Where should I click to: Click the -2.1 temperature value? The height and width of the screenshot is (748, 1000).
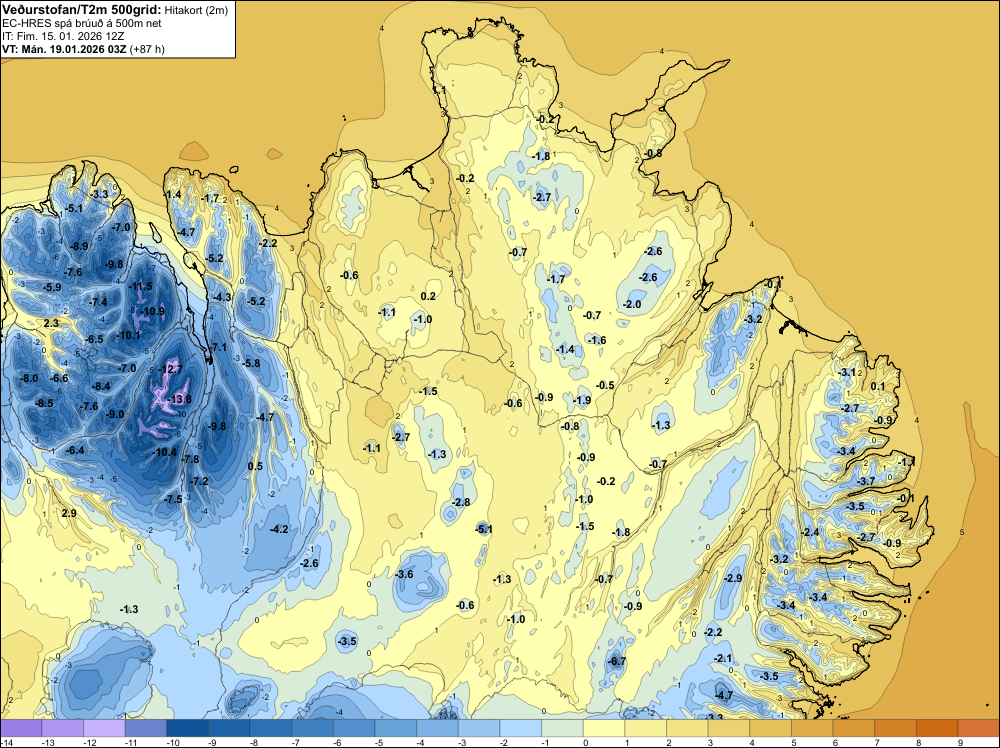point(723,658)
